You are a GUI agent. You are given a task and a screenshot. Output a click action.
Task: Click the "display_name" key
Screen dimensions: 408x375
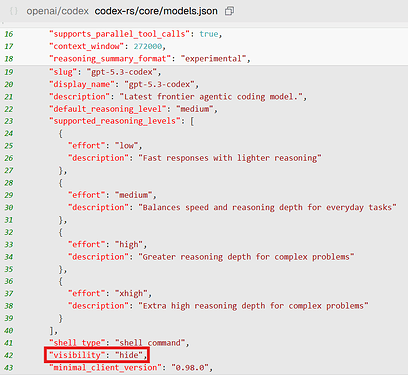point(82,84)
